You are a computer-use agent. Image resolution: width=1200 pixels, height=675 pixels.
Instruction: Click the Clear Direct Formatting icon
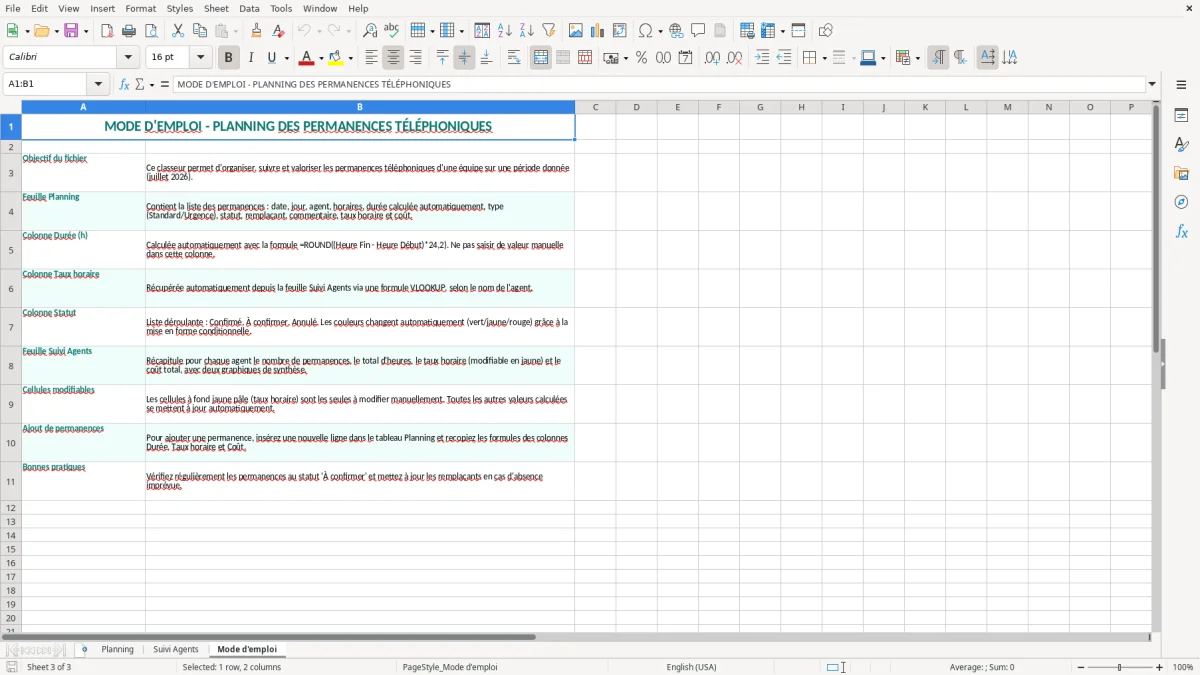(278, 31)
